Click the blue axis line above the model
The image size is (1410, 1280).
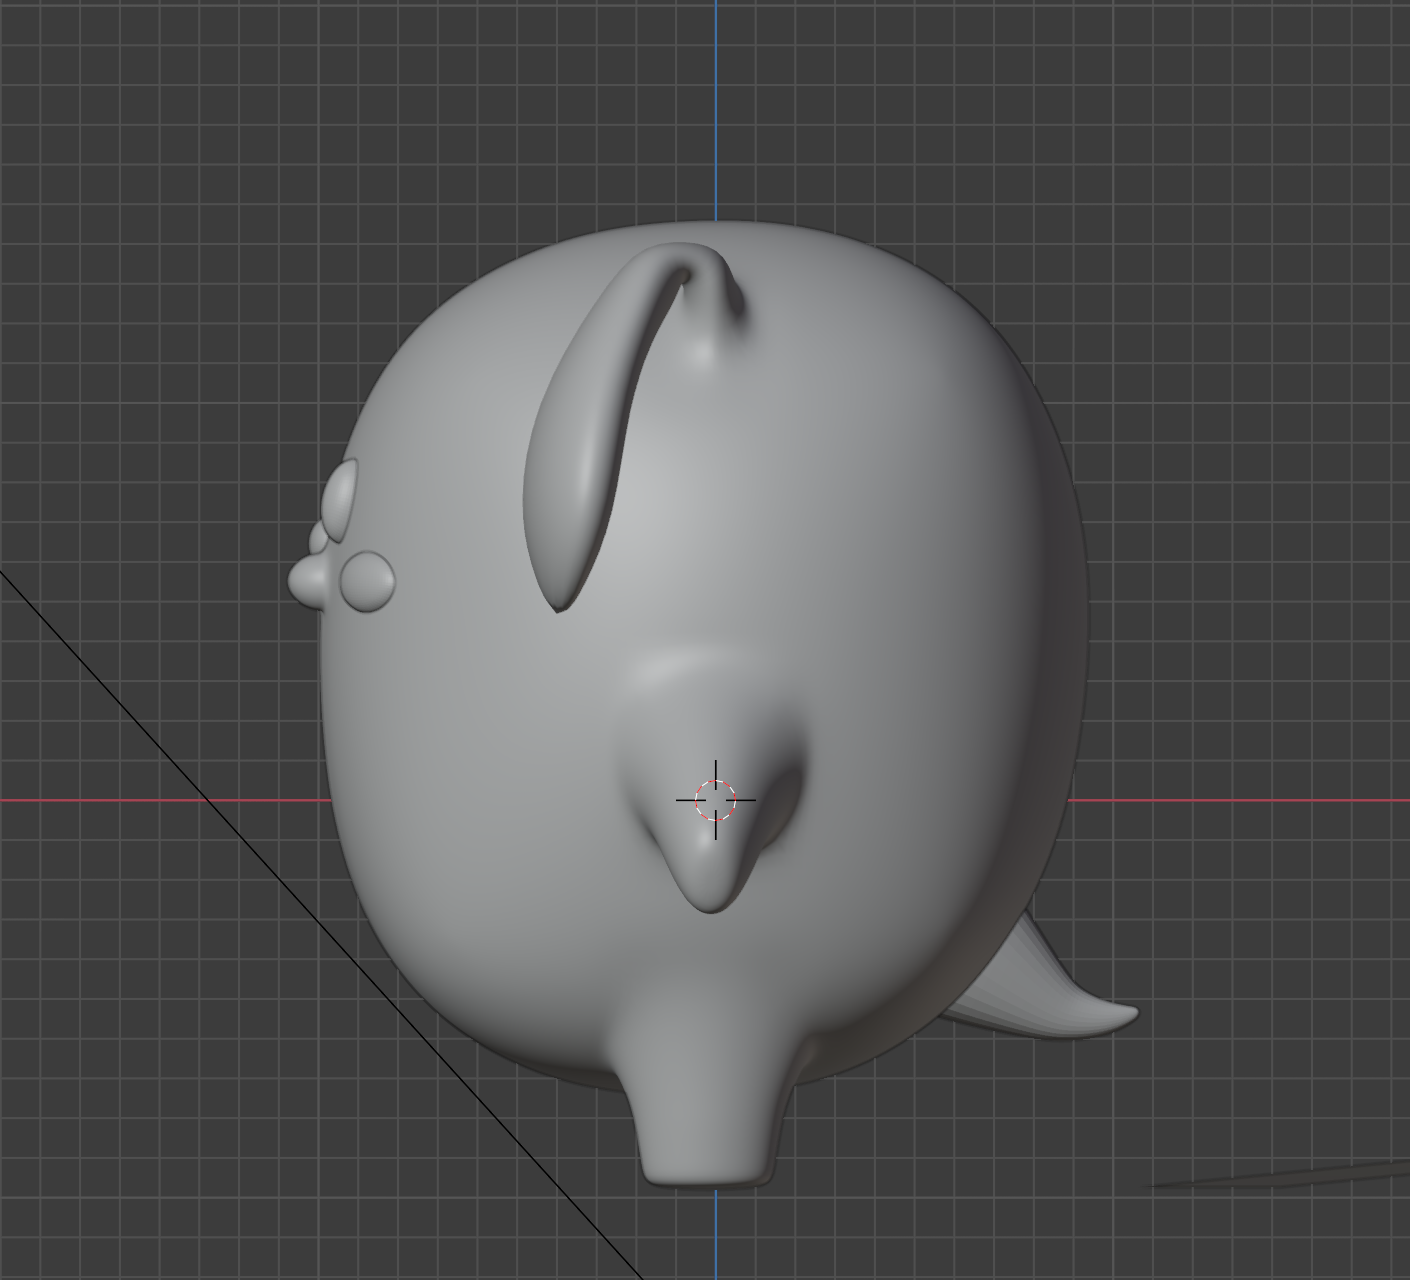click(716, 100)
